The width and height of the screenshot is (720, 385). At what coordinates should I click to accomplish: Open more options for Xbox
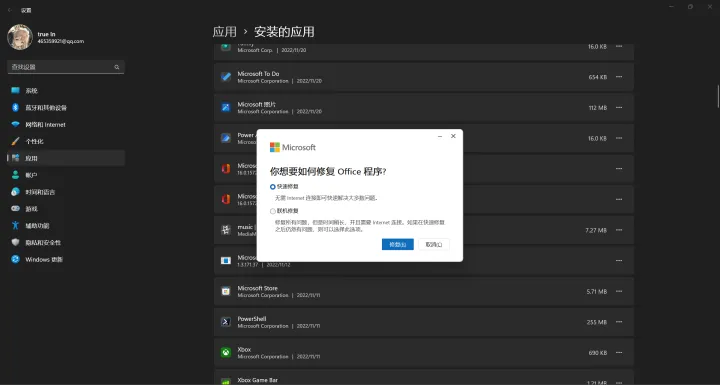point(619,352)
